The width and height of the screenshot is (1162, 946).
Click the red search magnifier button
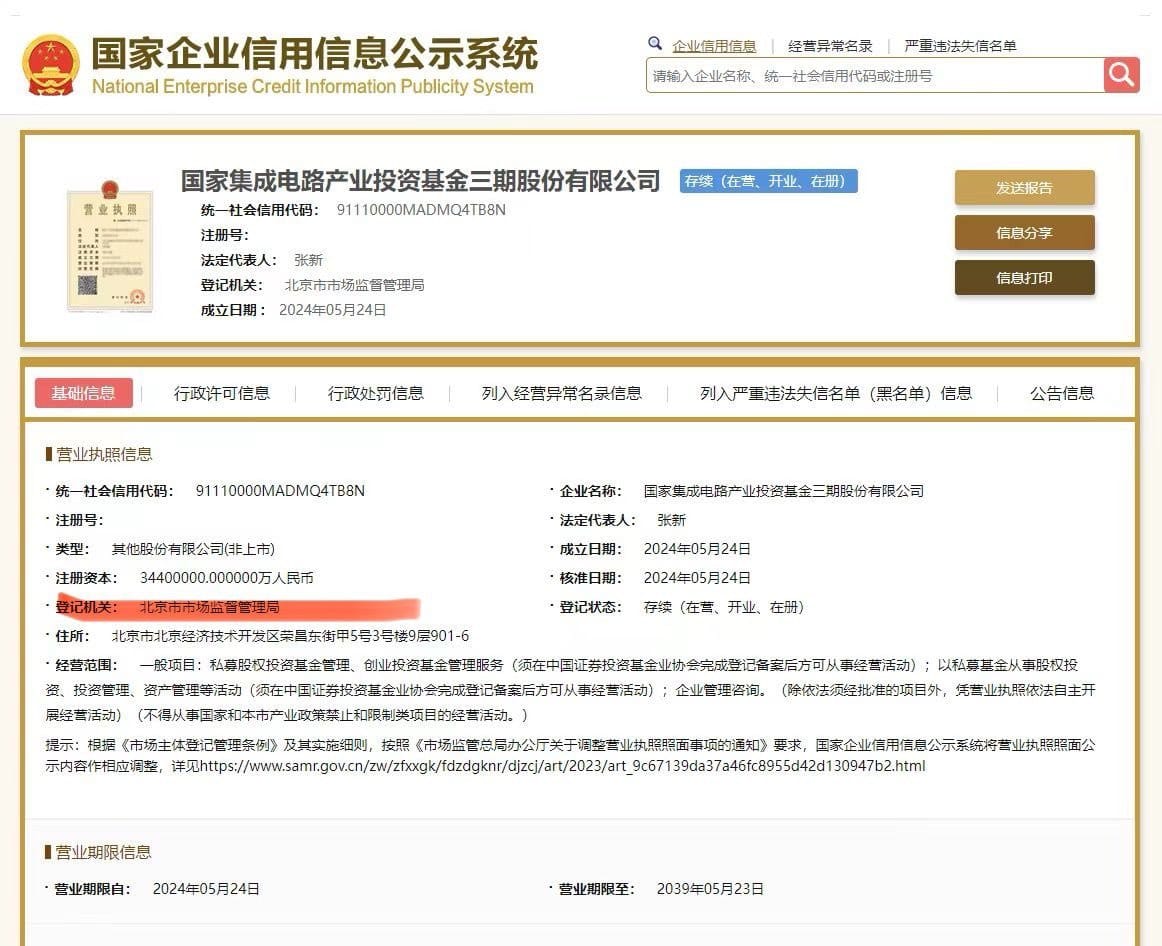coord(1120,74)
